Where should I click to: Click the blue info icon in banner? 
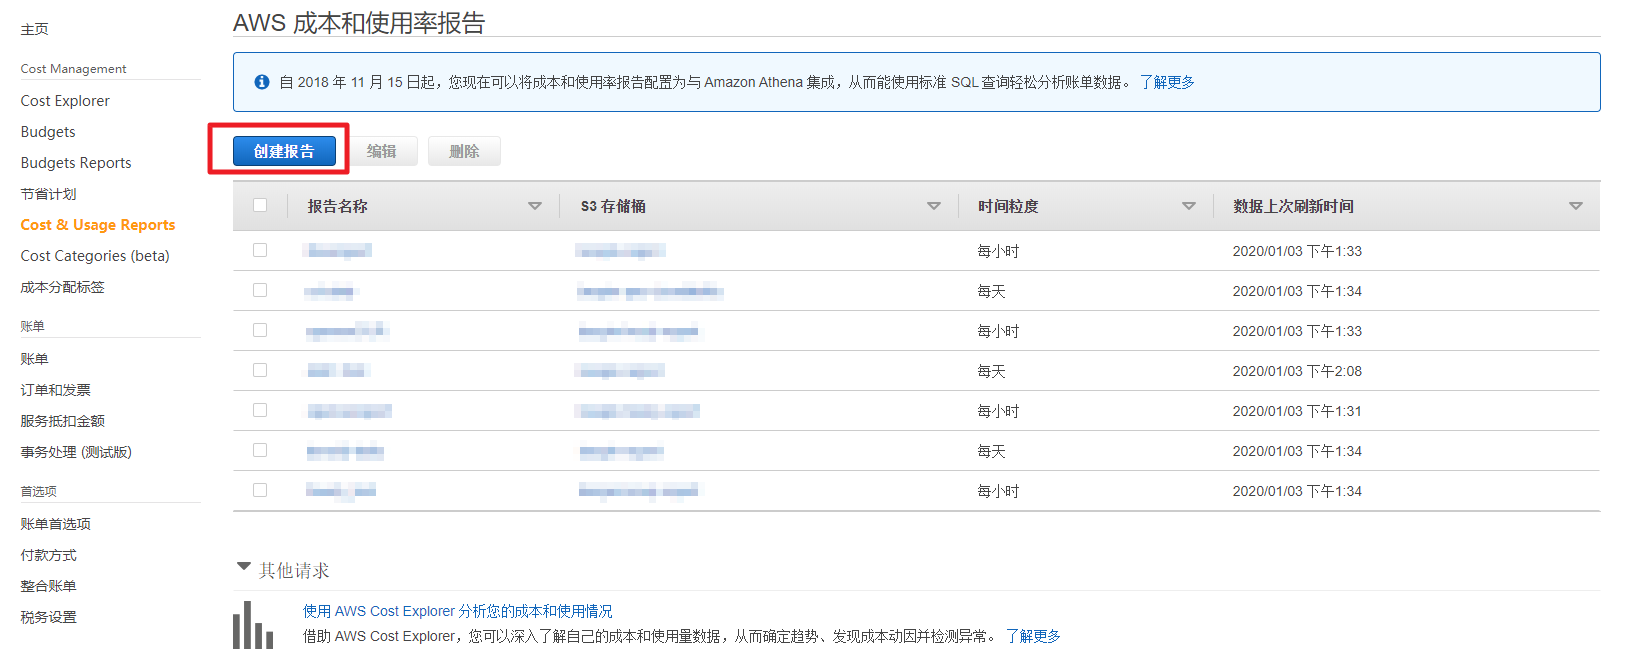tap(262, 82)
